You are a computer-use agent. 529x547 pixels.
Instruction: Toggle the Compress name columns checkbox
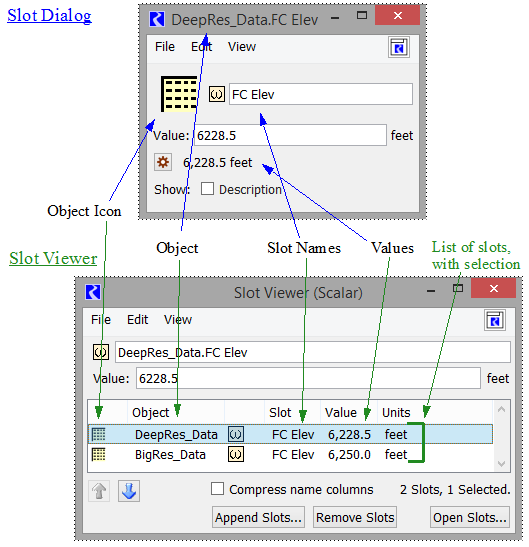click(217, 489)
